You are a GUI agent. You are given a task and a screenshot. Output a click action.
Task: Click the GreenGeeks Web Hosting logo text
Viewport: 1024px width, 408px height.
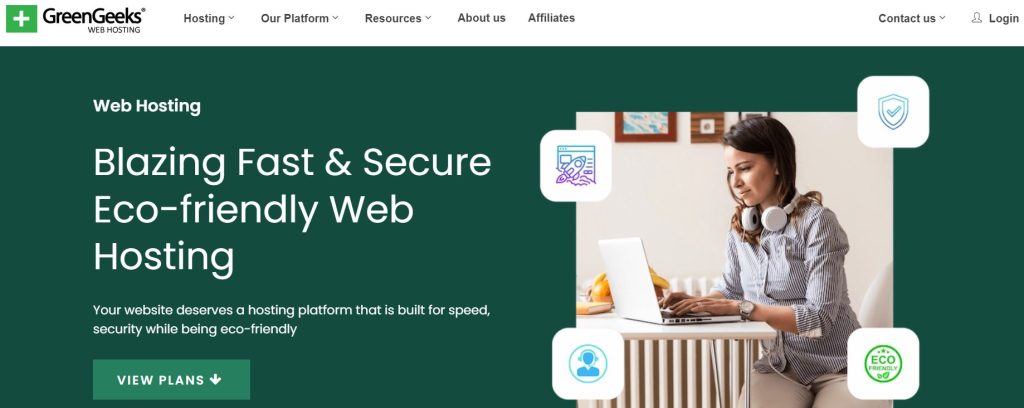94,19
